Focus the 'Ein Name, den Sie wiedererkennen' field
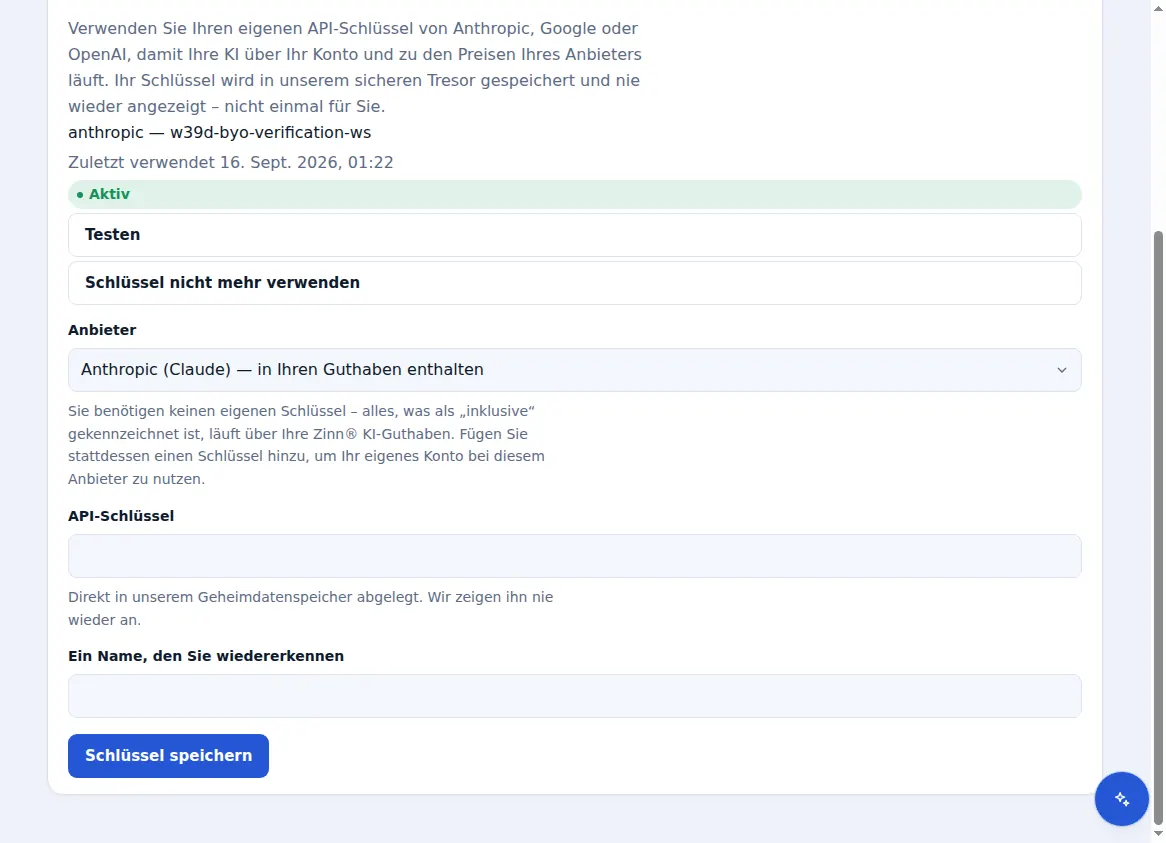This screenshot has width=1166, height=843. coord(574,696)
